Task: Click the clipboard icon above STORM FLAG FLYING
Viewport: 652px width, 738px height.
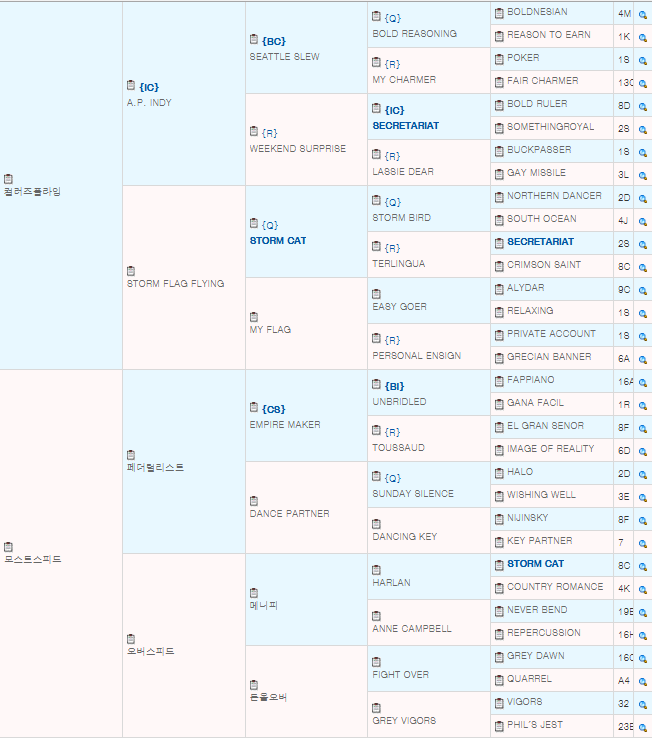Action: tap(131, 271)
